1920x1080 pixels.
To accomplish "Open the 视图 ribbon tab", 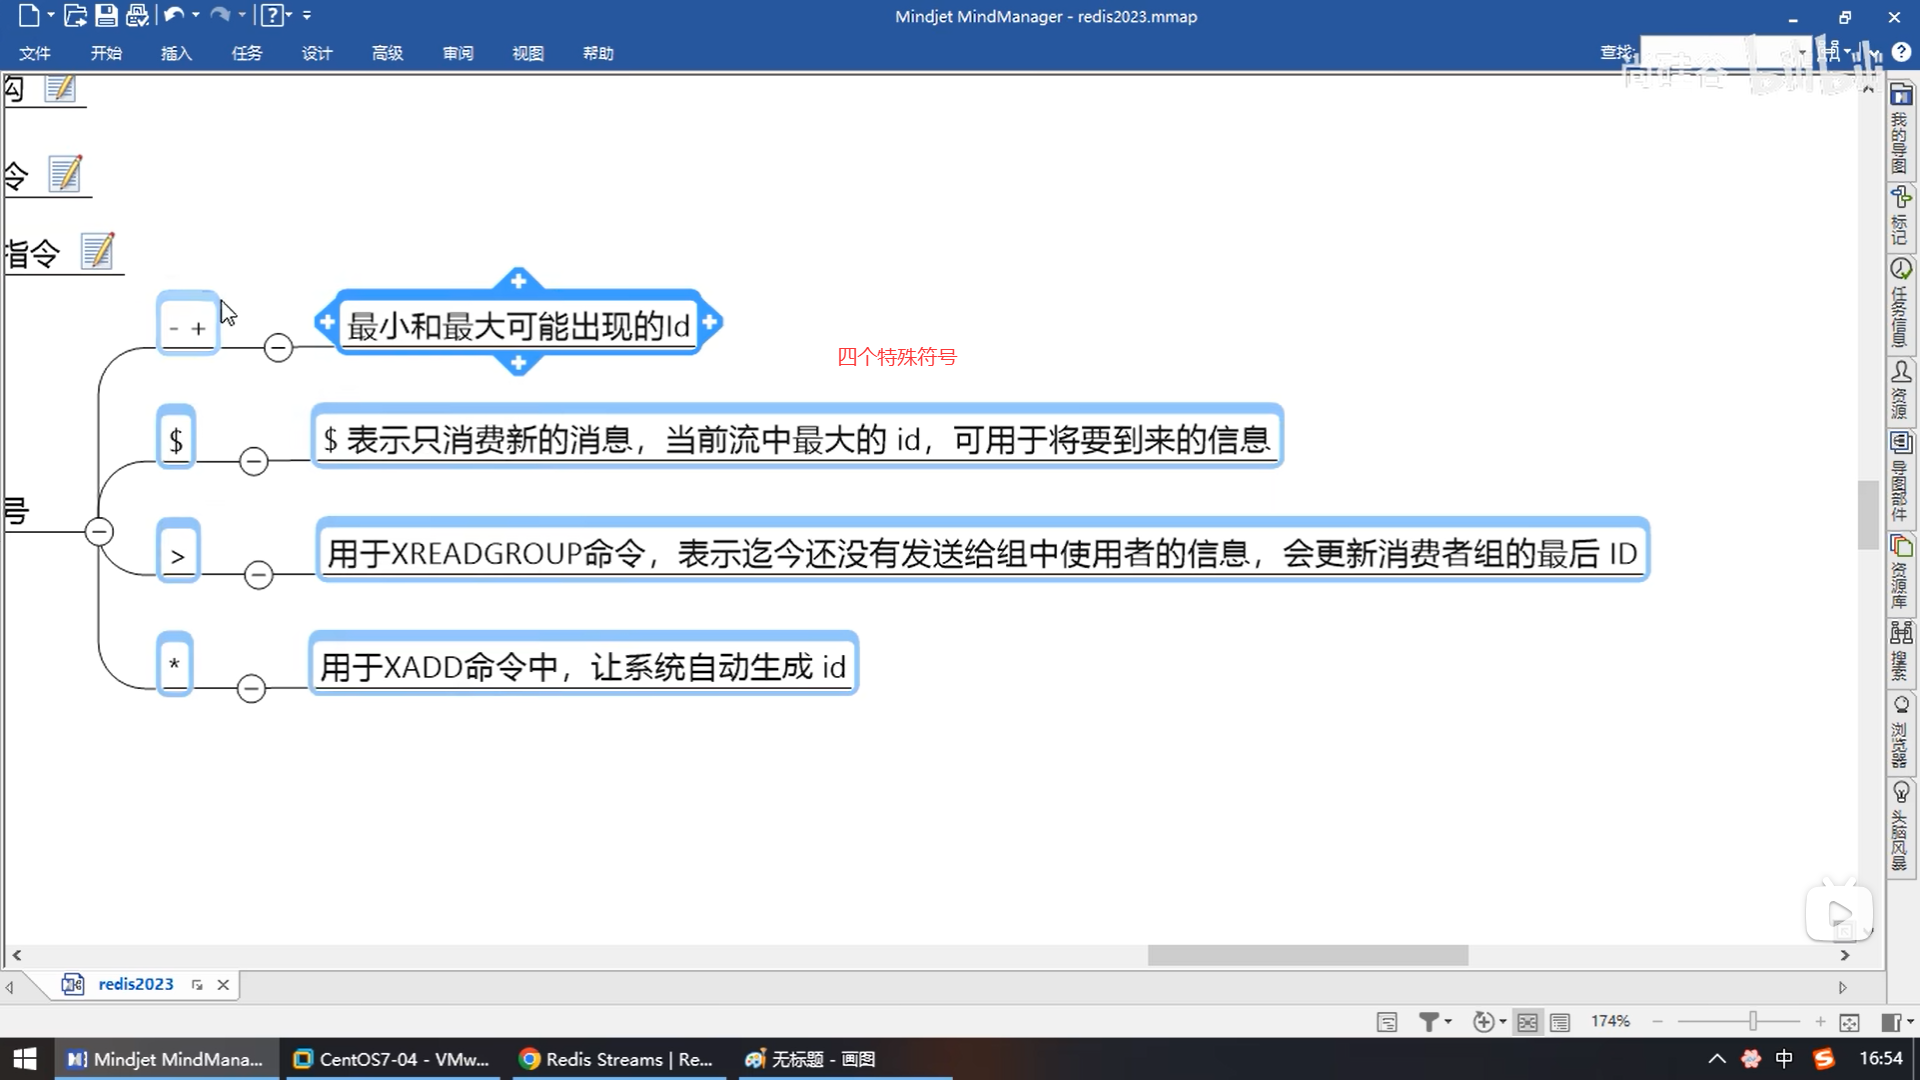I will click(527, 53).
